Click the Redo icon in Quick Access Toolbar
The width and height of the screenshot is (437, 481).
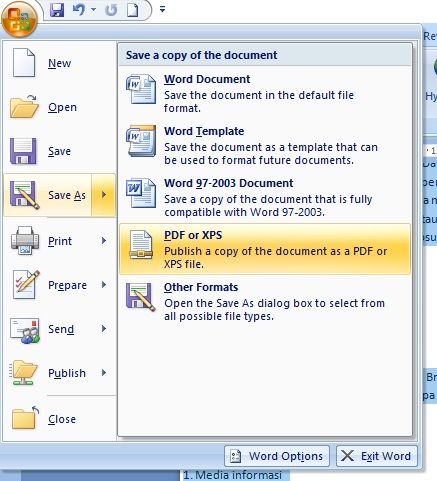click(111, 10)
